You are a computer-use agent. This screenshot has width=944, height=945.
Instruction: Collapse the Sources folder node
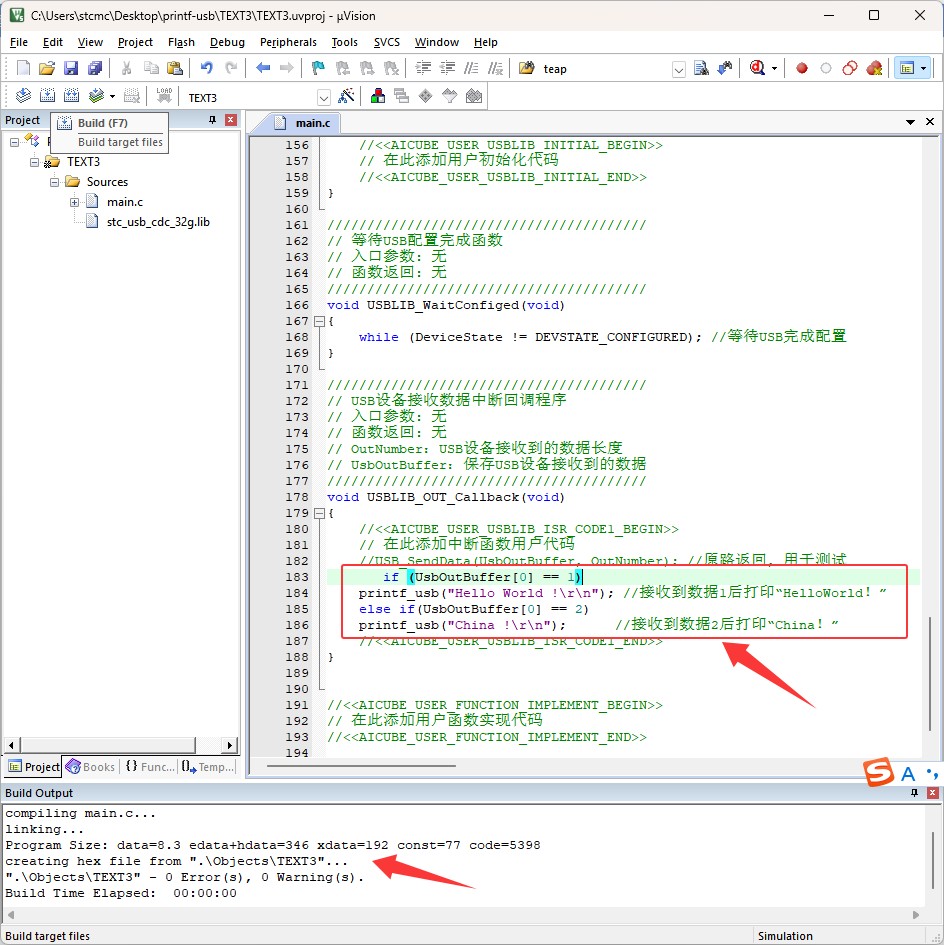coord(54,182)
